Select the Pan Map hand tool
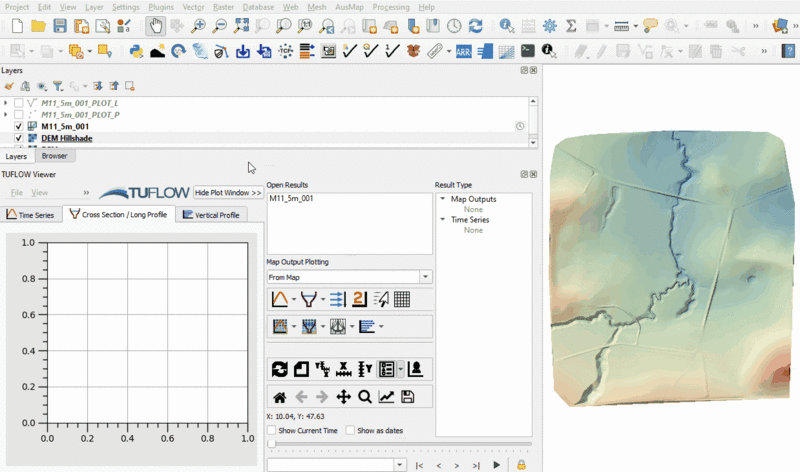800x472 pixels. [156, 25]
